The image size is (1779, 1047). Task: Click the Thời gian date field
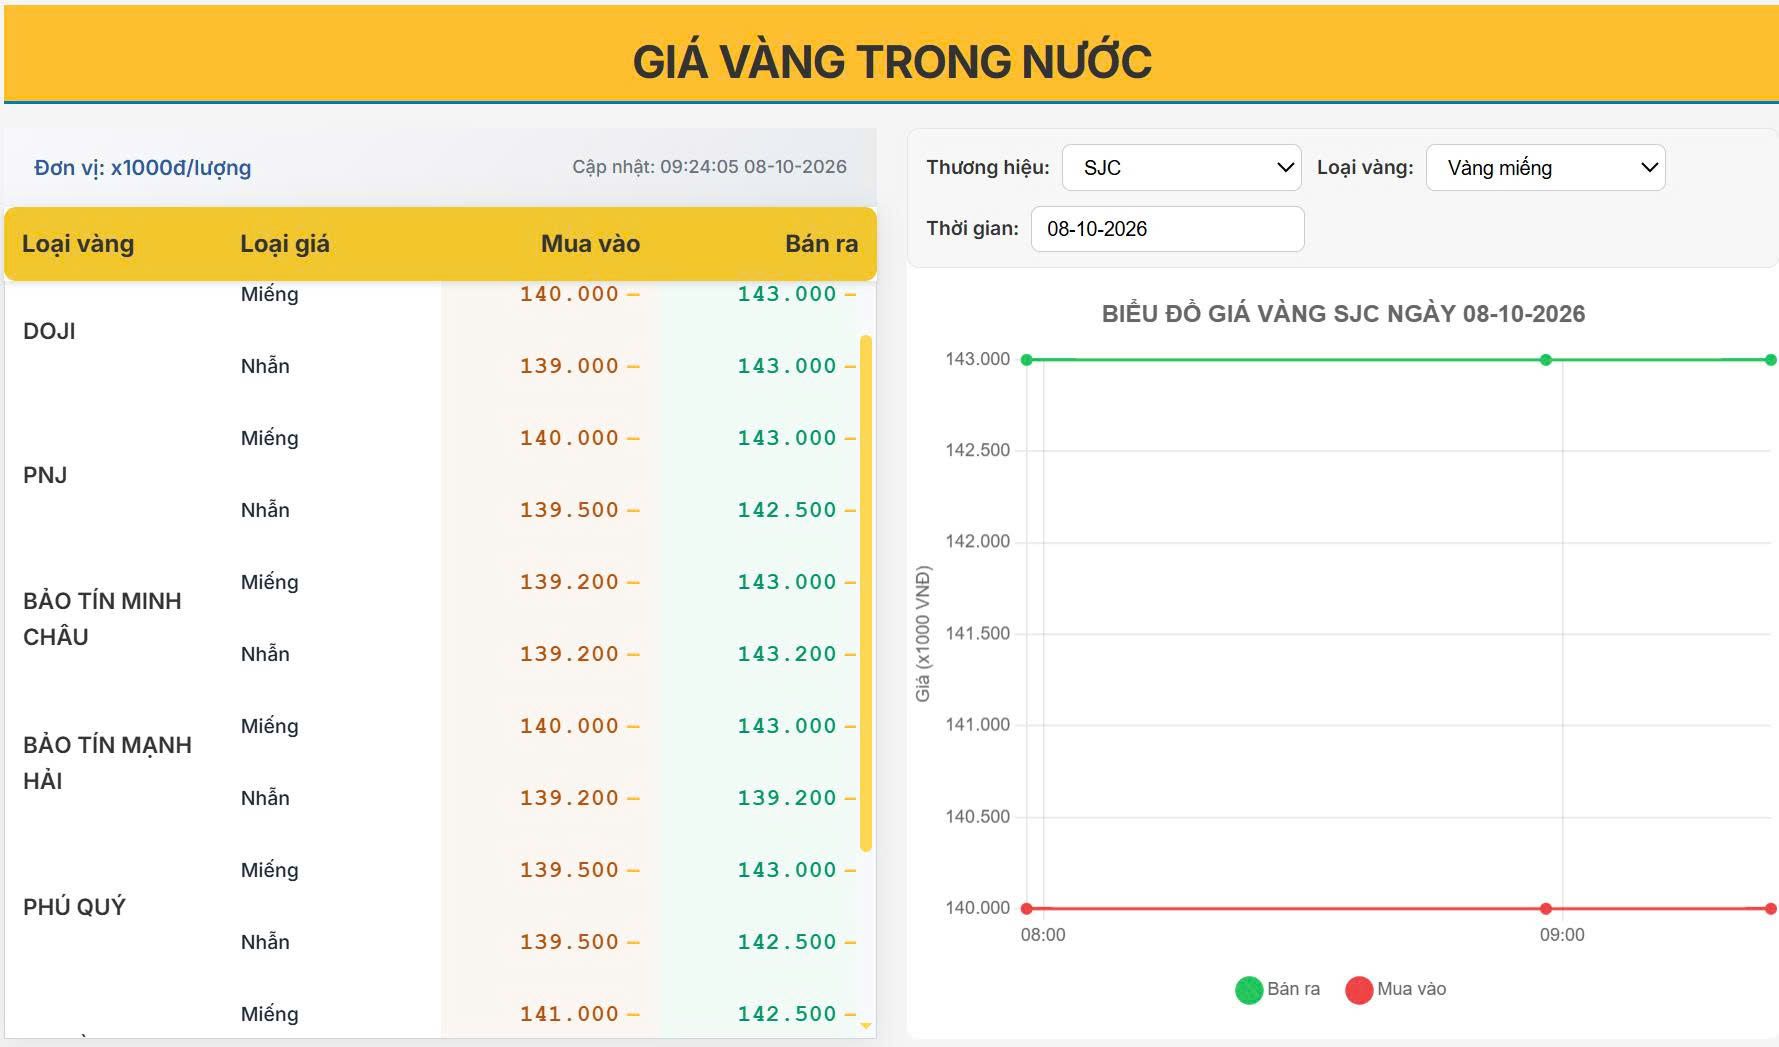[x=1167, y=229]
